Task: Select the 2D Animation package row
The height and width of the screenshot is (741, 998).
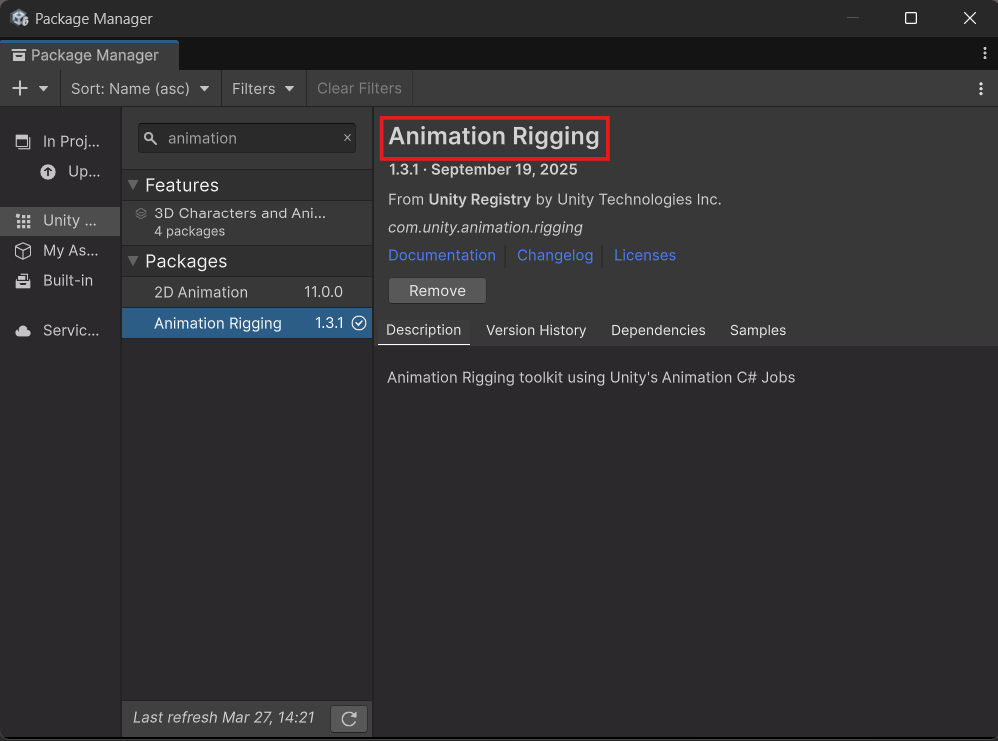Action: (x=247, y=292)
